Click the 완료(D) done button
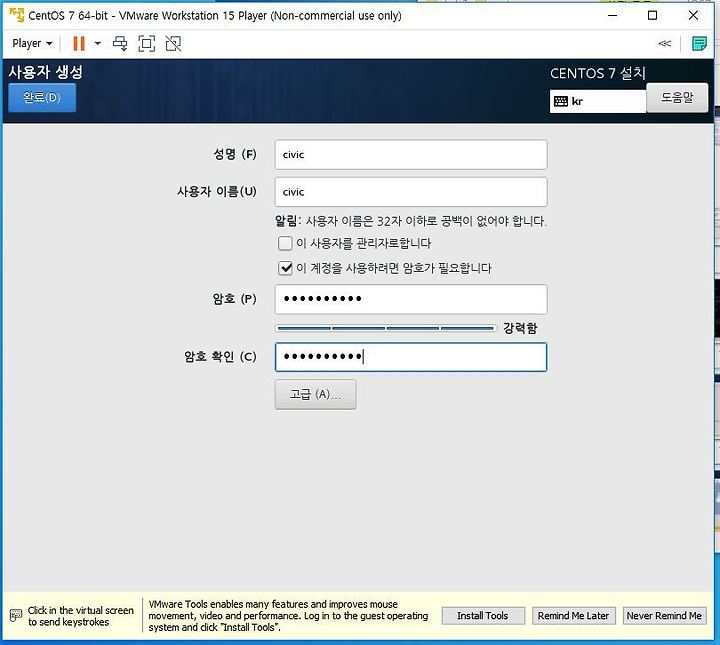 [42, 97]
